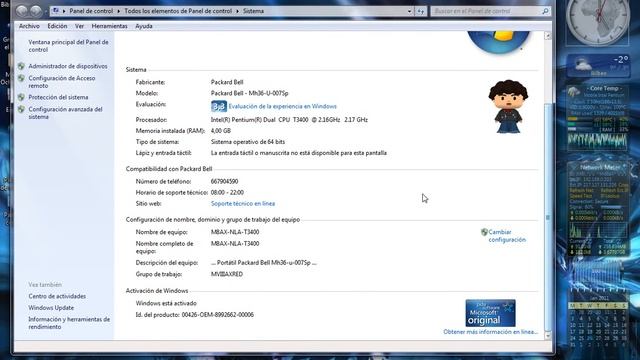640x360 pixels.
Task: Click Todos los elementos de Panel de control breadcrumb
Action: point(178,11)
